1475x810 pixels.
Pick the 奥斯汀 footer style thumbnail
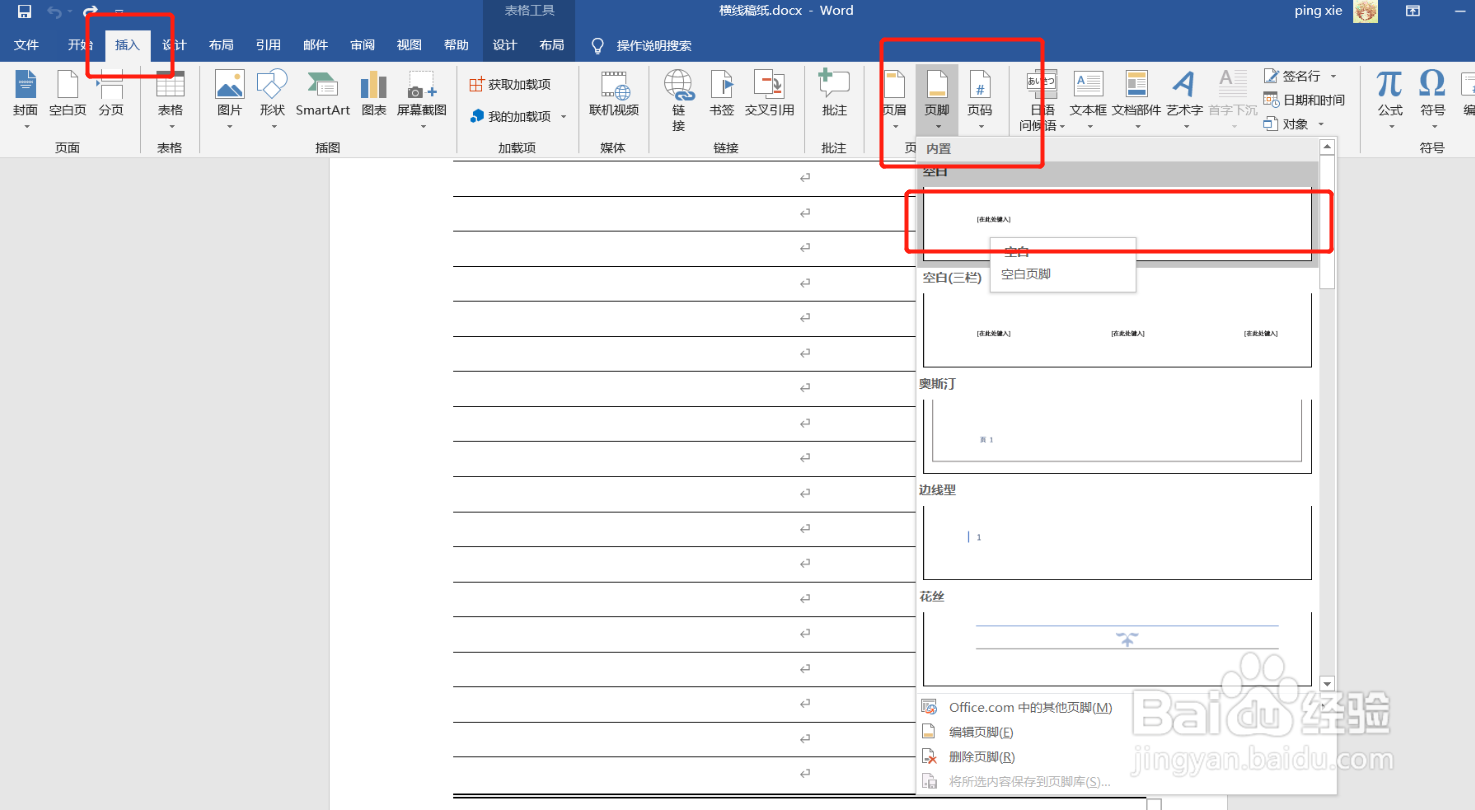[1117, 436]
